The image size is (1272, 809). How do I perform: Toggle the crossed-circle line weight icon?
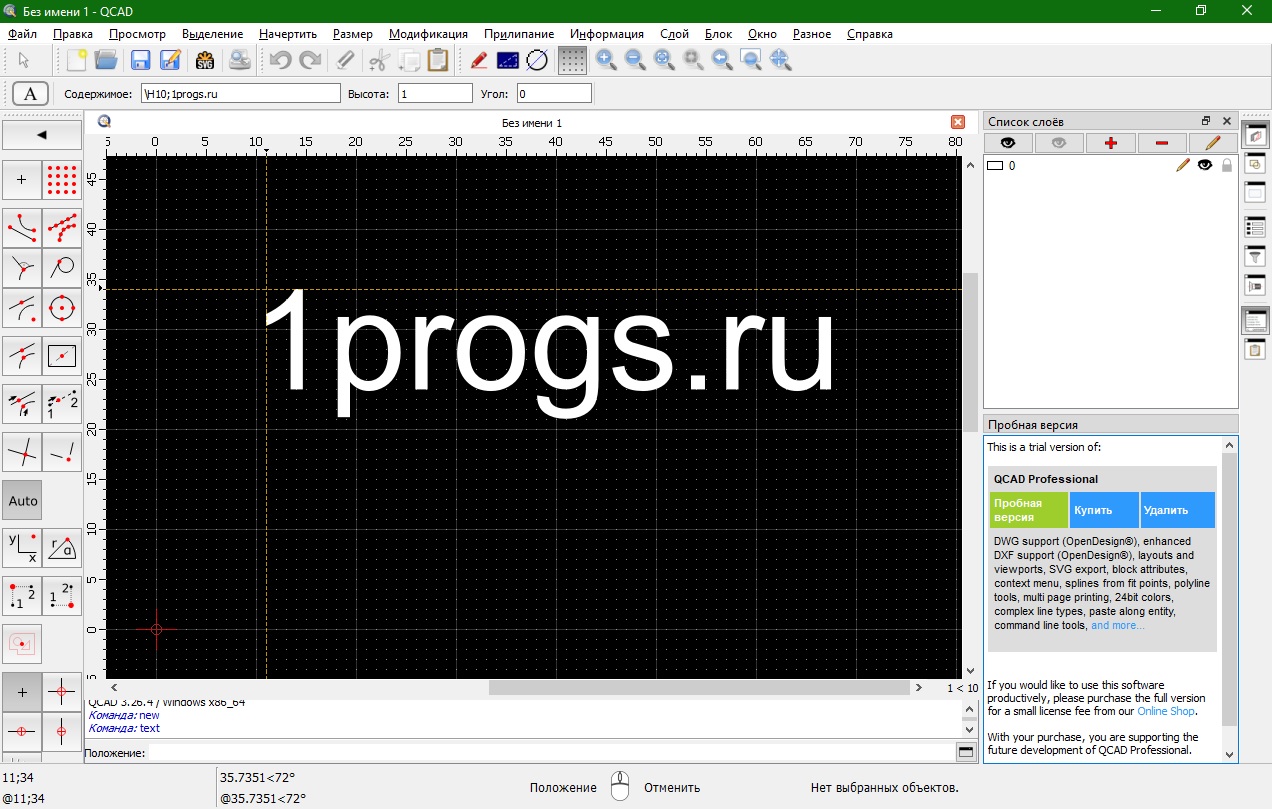pos(537,60)
